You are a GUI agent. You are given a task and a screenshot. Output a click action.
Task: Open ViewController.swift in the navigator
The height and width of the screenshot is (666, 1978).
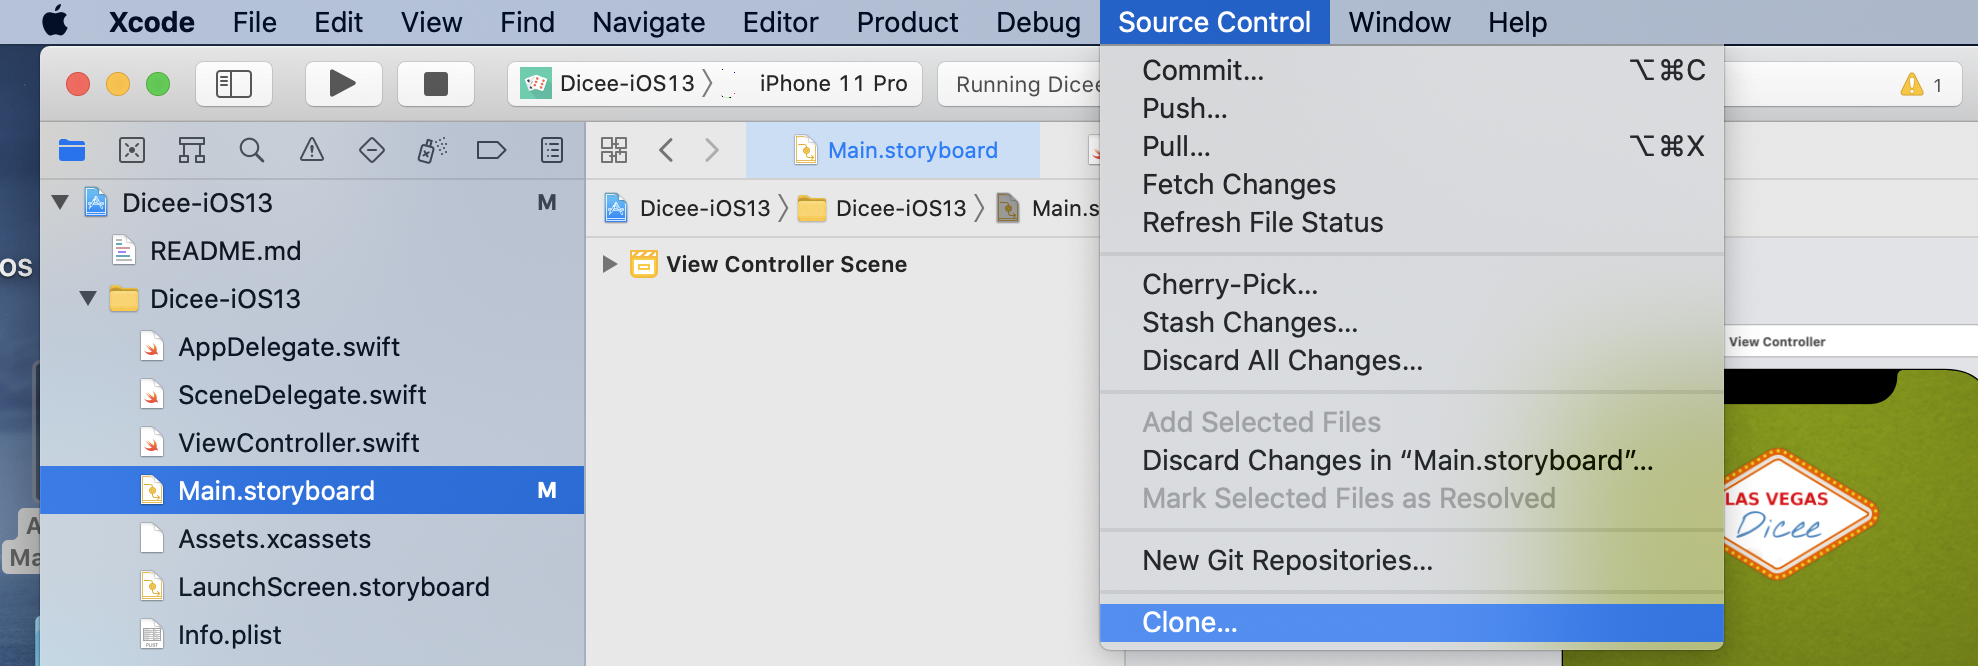click(x=298, y=443)
